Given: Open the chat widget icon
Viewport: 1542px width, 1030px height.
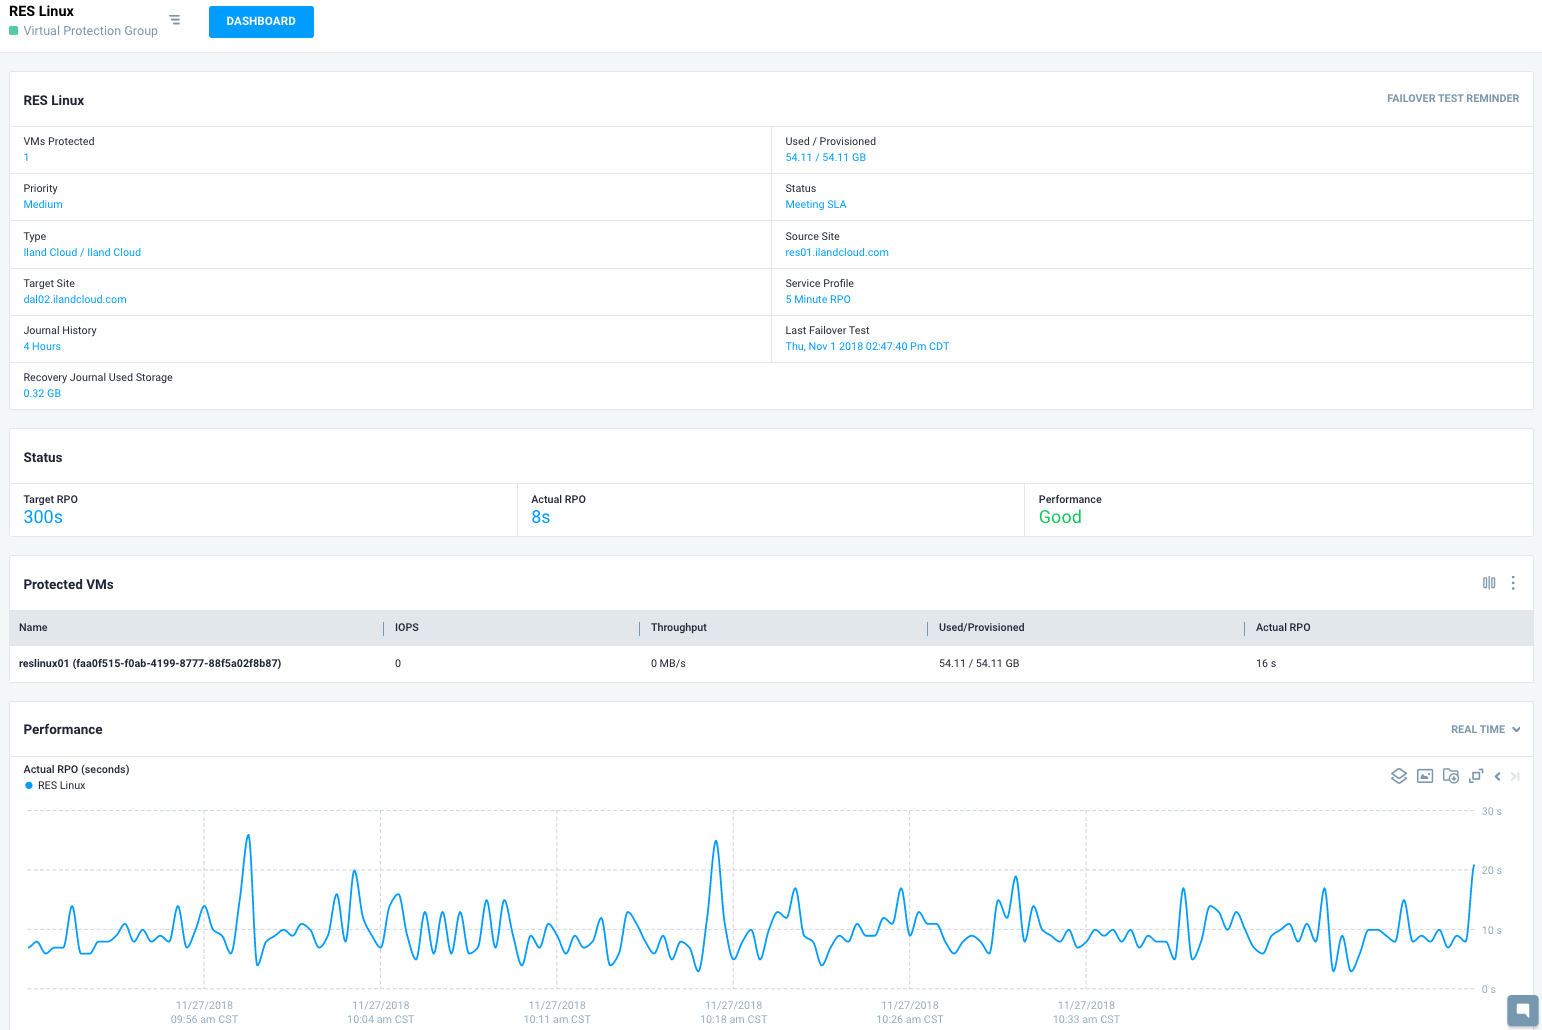Looking at the screenshot, I should click(1522, 1009).
